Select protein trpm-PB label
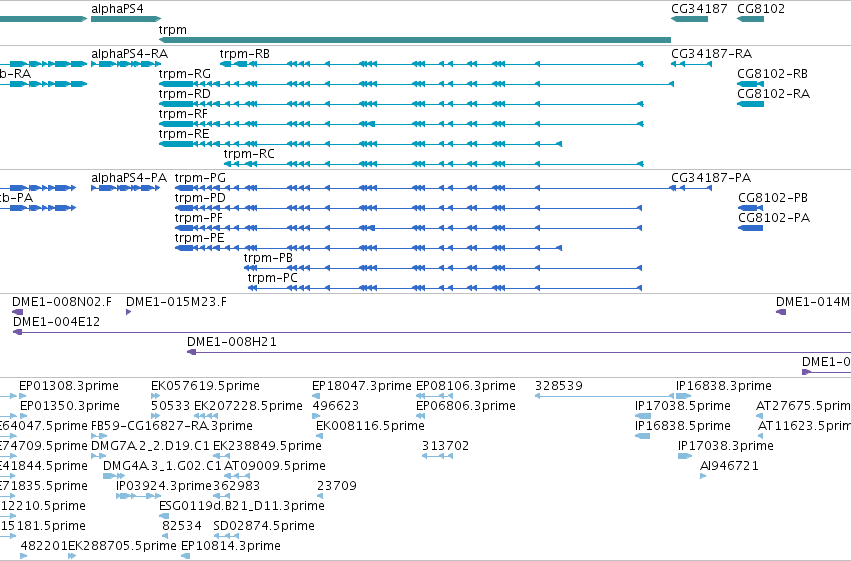The height and width of the screenshot is (561, 851). click(x=268, y=258)
